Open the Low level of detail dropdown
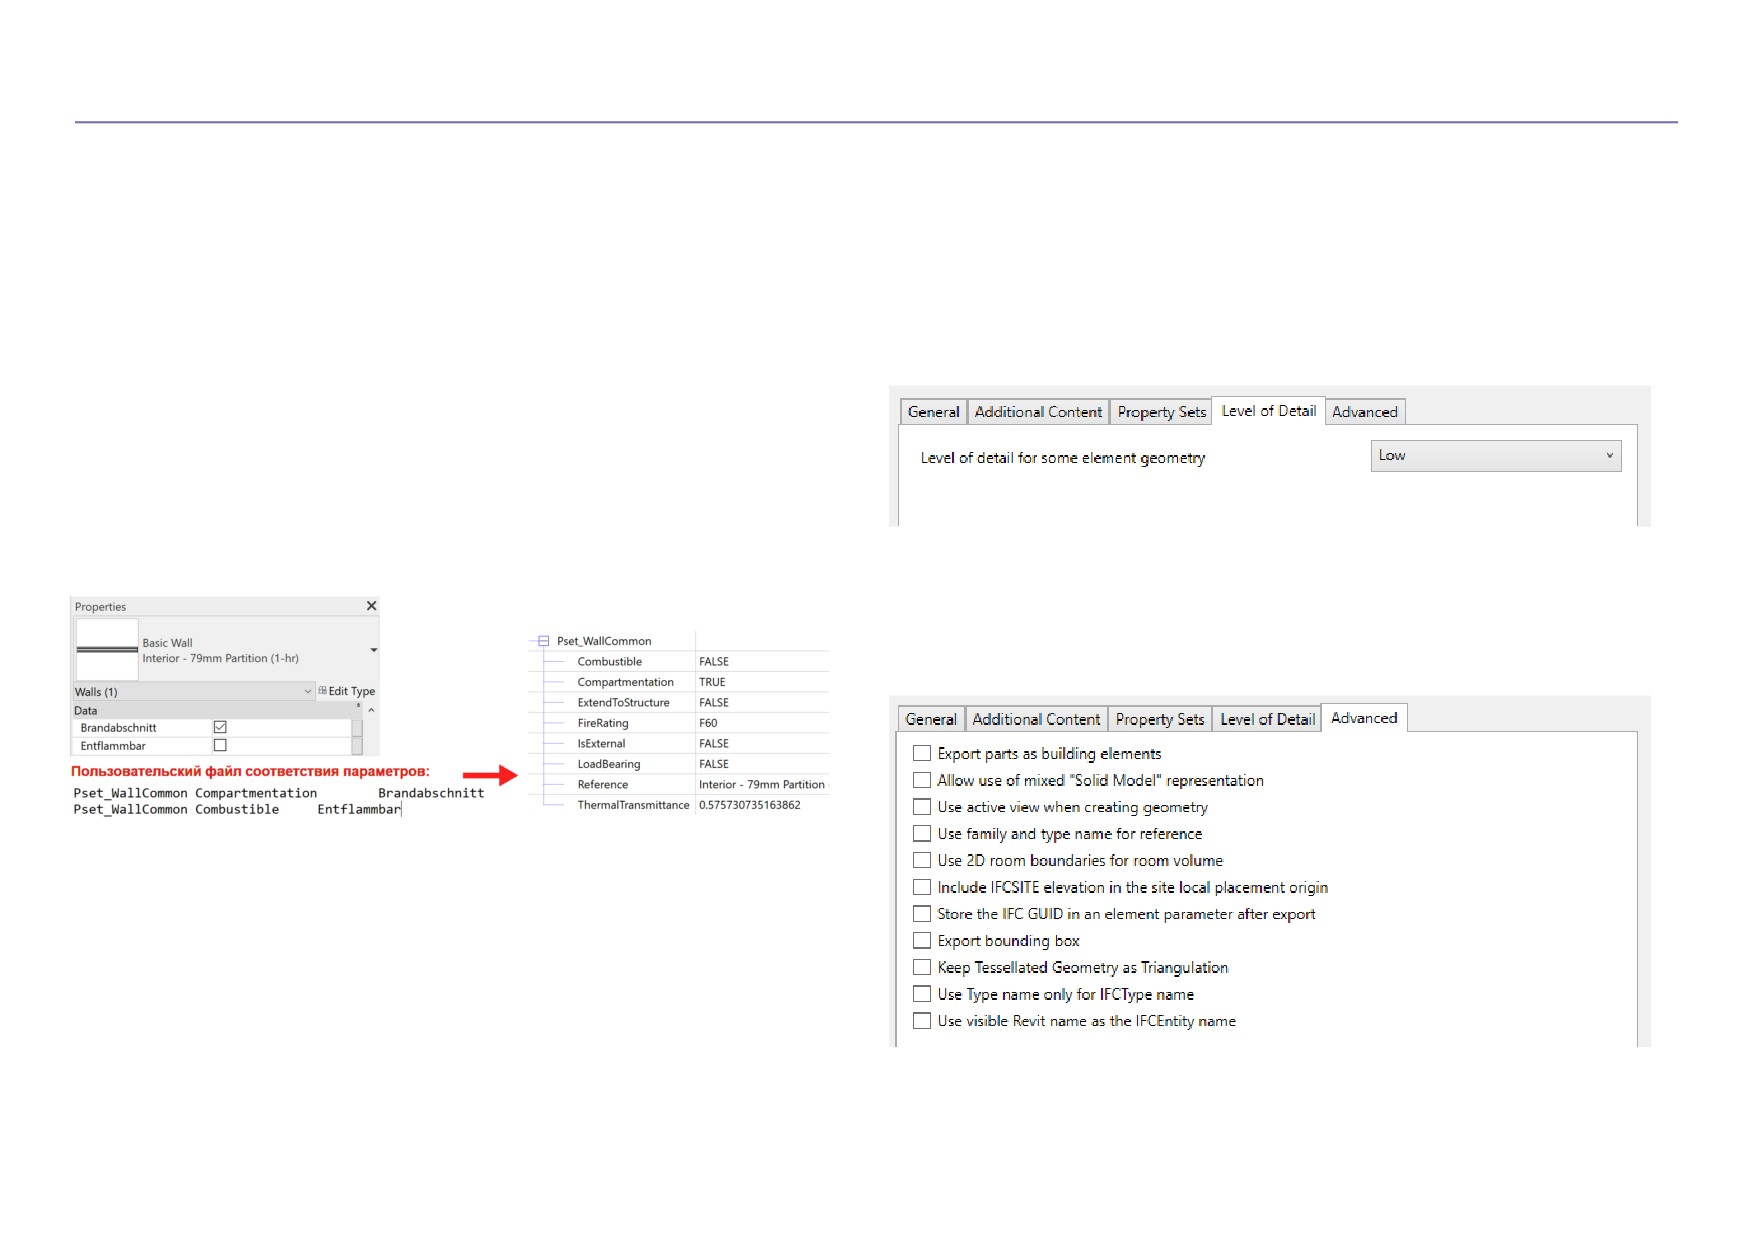1752x1239 pixels. point(1496,456)
